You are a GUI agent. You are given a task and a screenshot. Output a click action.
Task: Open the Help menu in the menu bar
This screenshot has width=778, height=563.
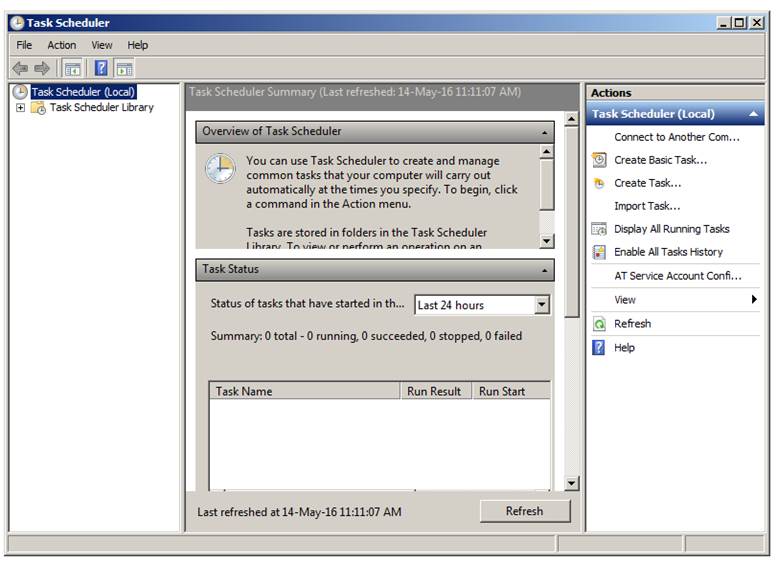point(137,45)
